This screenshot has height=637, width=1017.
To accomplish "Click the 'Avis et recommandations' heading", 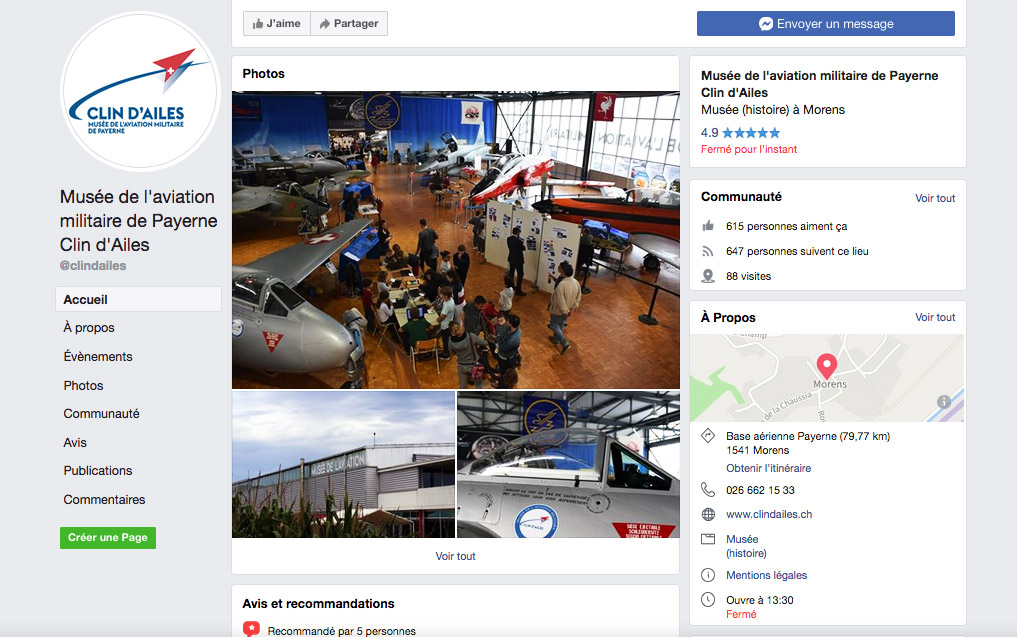I will [318, 604].
